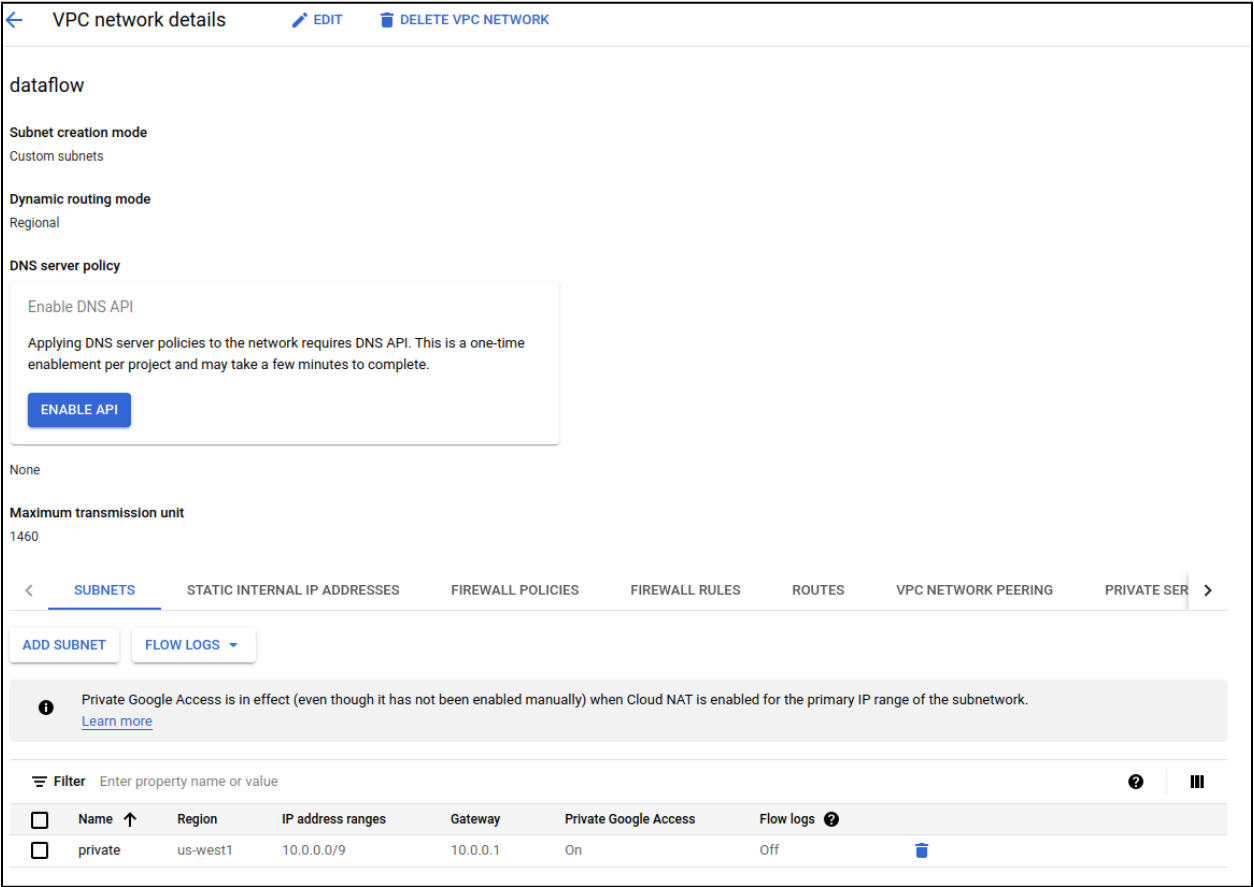Click DELETE VPC NETWORK
This screenshot has height=887, width=1254.
[464, 20]
